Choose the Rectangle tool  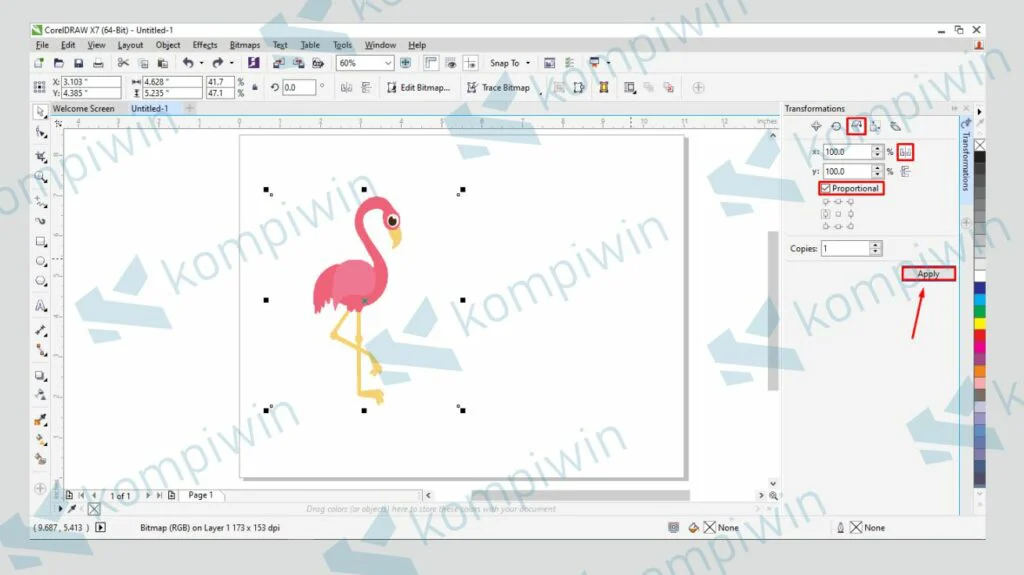click(41, 242)
